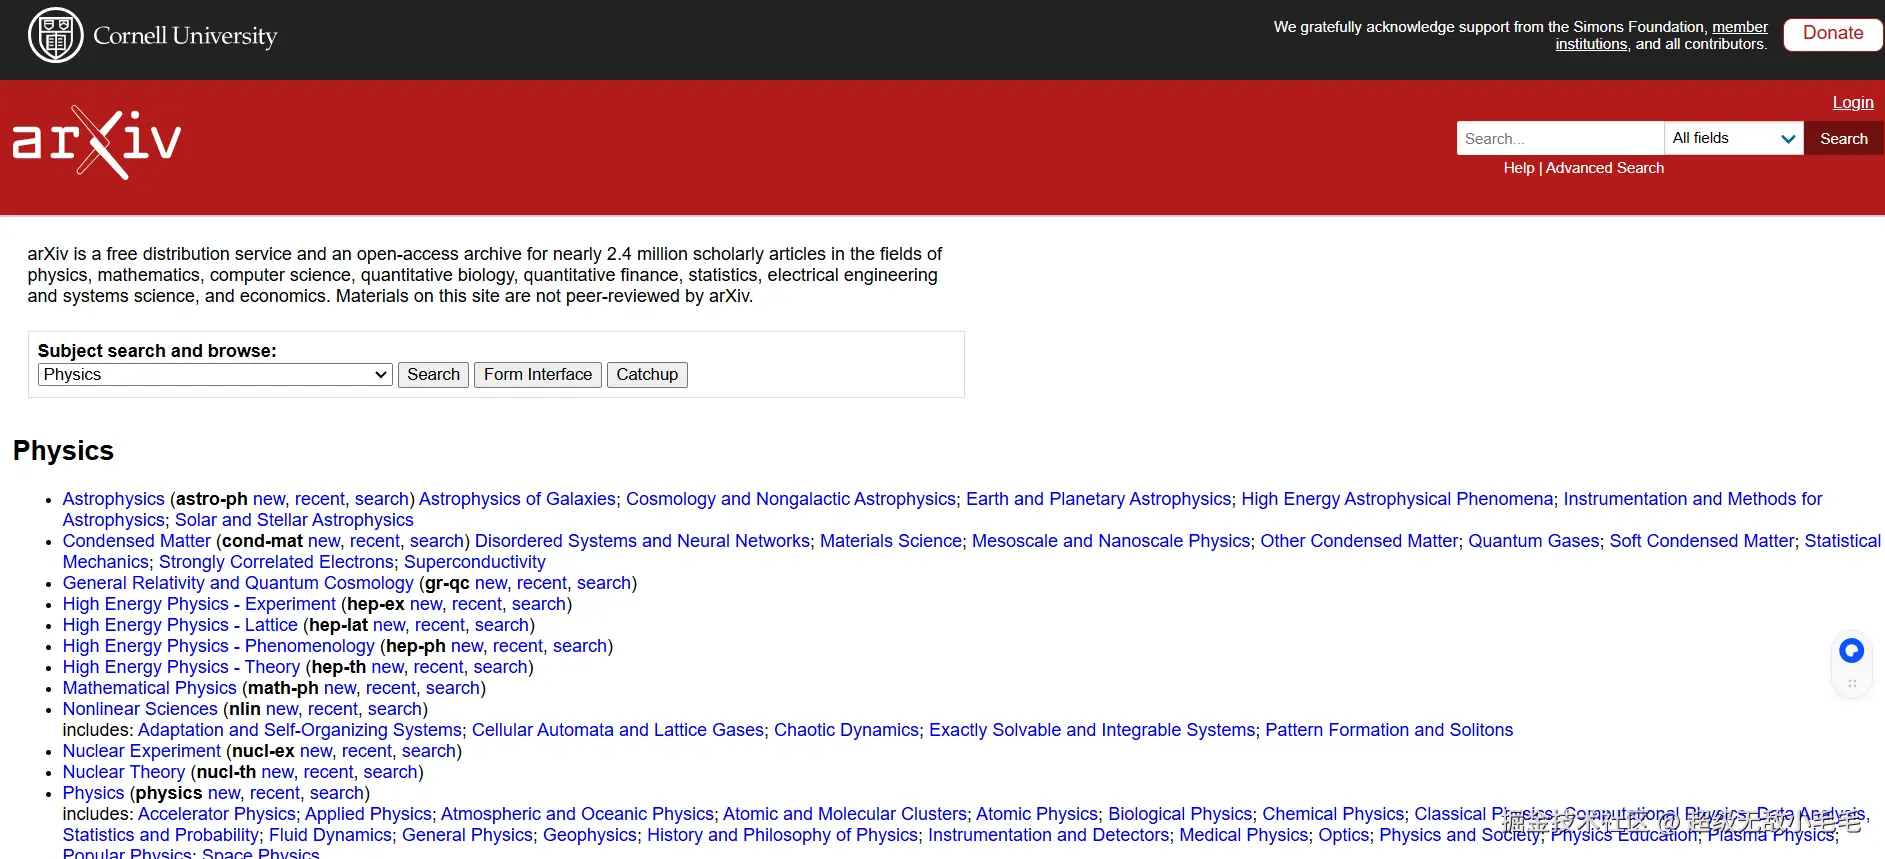
Task: Open High Energy Physics - Lattice link
Action: pyautogui.click(x=180, y=625)
